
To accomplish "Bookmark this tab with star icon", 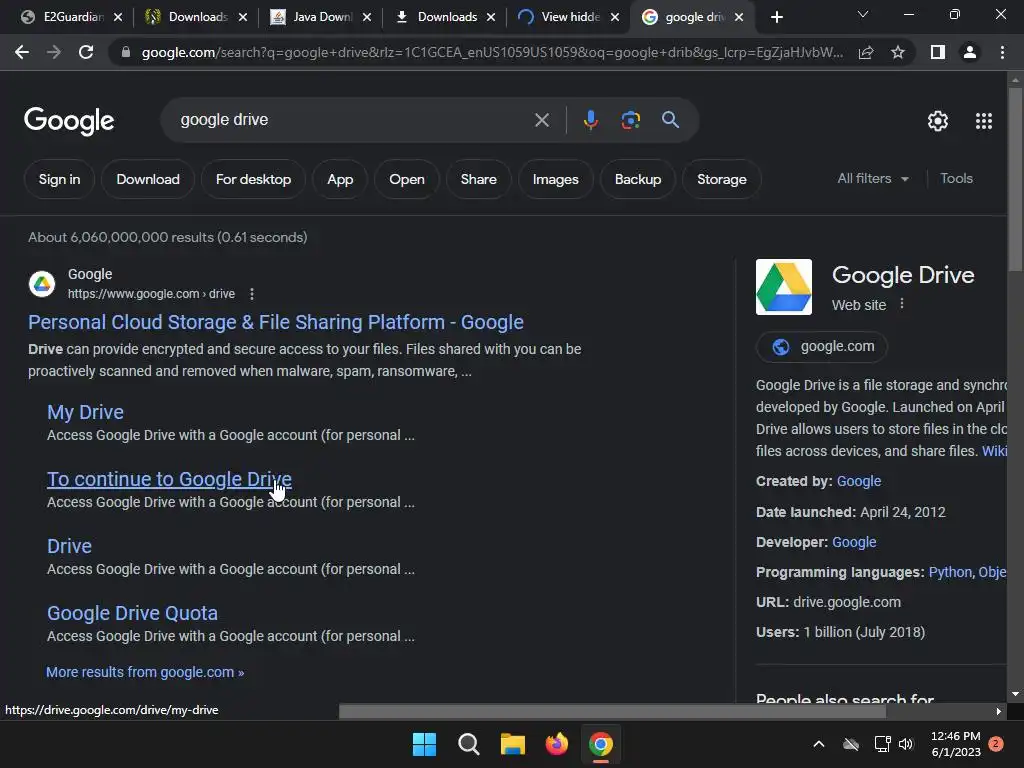I will pos(898,52).
